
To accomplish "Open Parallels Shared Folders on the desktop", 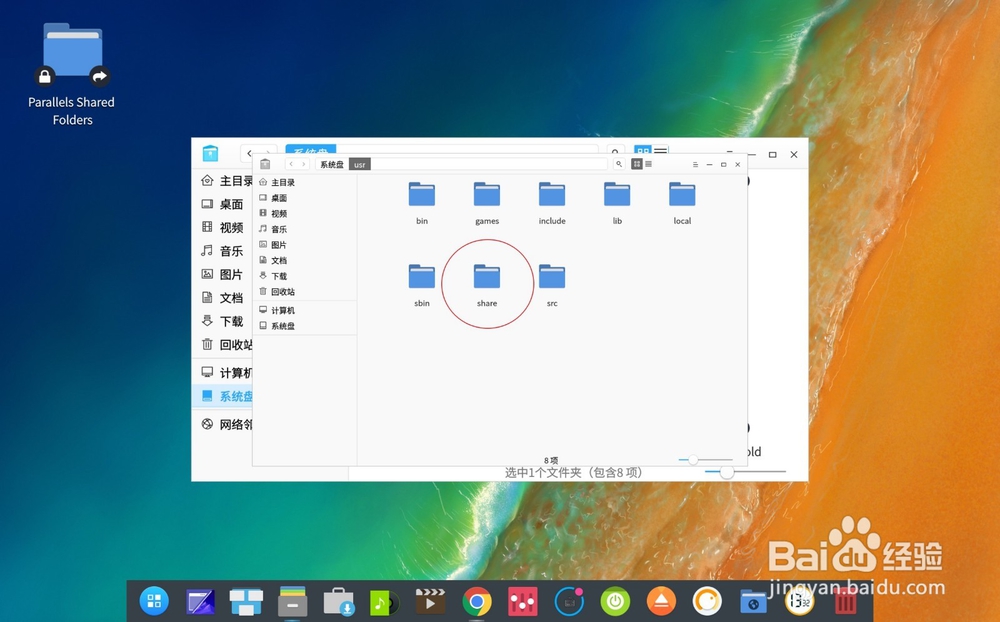I will [71, 50].
